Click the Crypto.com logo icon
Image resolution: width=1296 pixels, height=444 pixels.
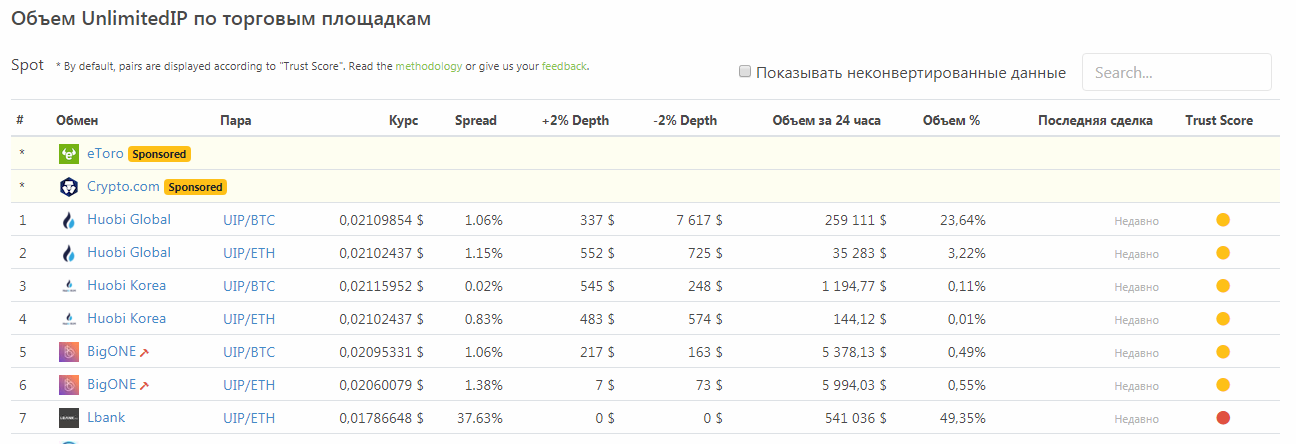[x=68, y=187]
